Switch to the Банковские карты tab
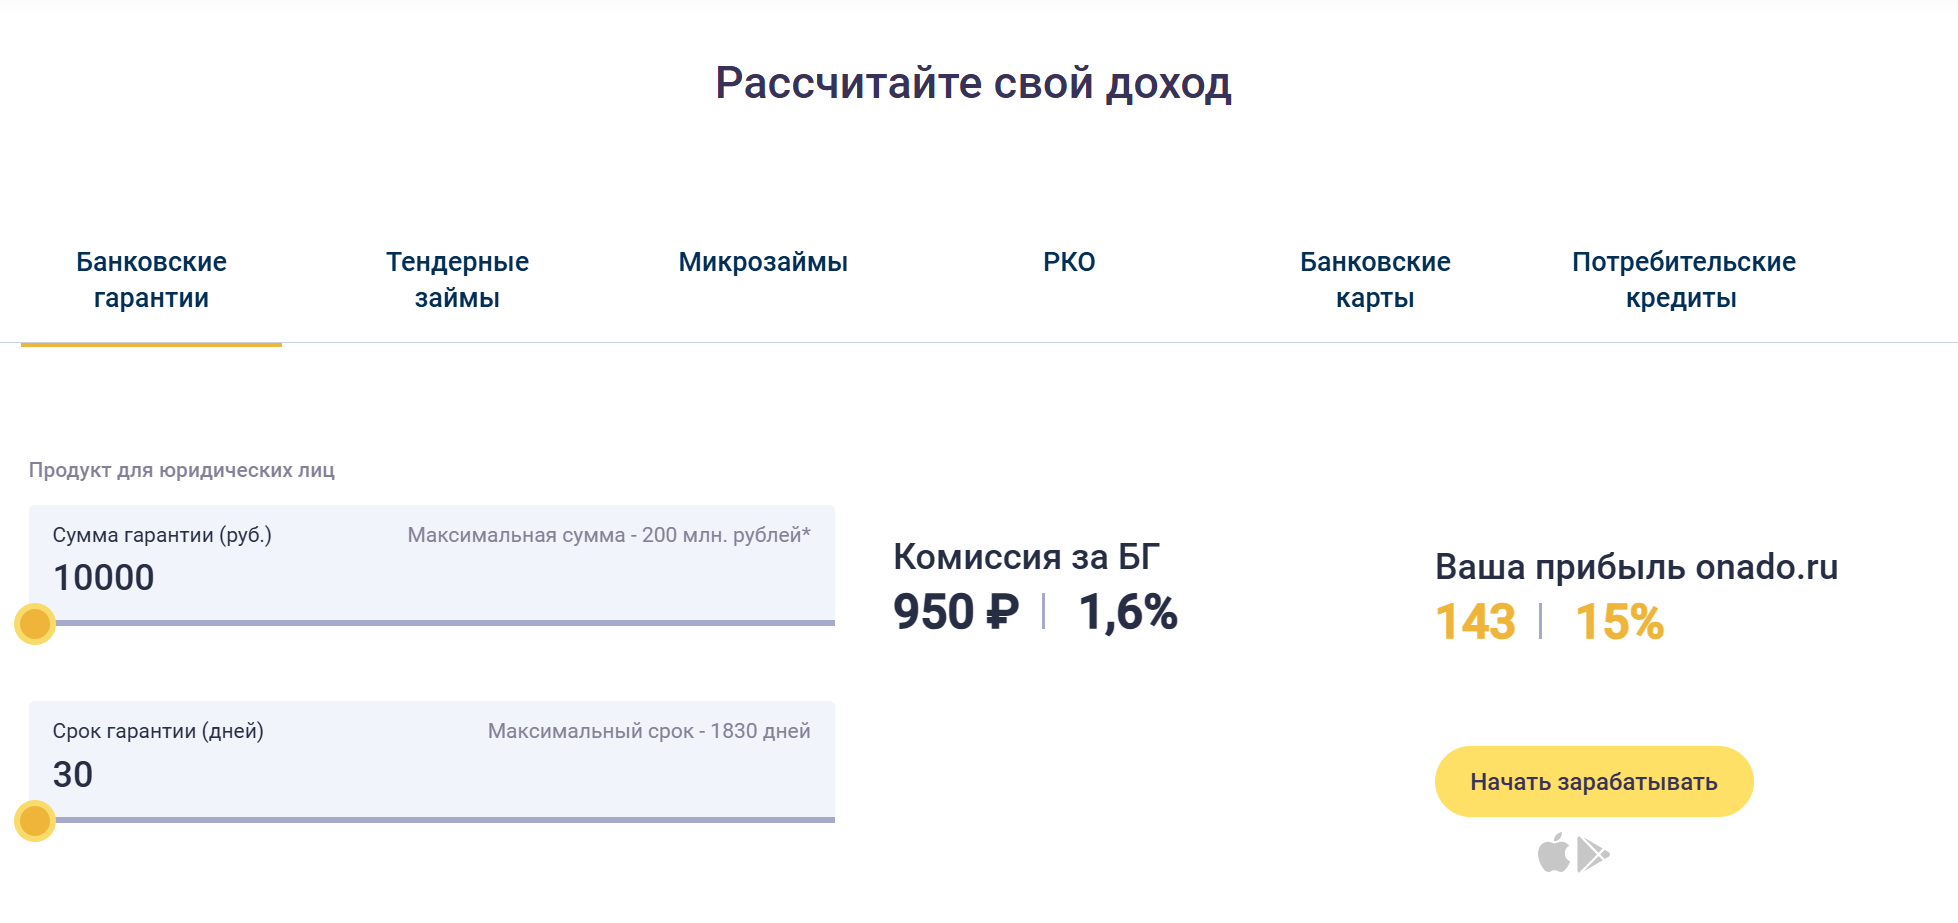This screenshot has height=923, width=1958. tap(1375, 280)
